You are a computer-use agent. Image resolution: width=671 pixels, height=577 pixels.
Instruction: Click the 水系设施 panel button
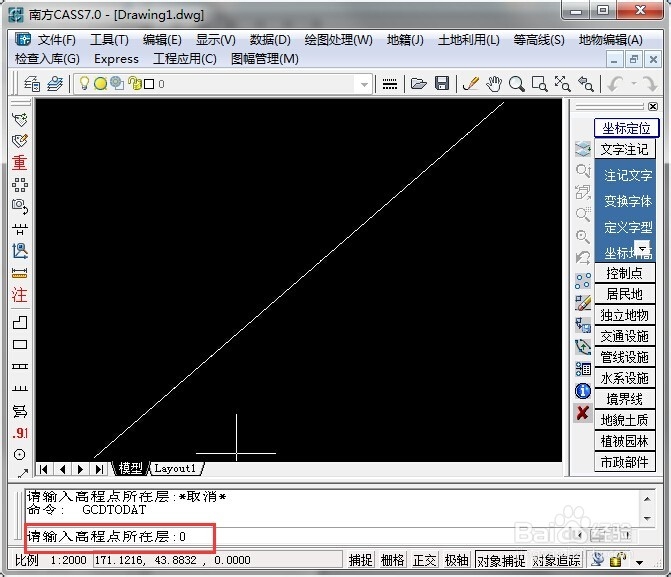coord(625,378)
